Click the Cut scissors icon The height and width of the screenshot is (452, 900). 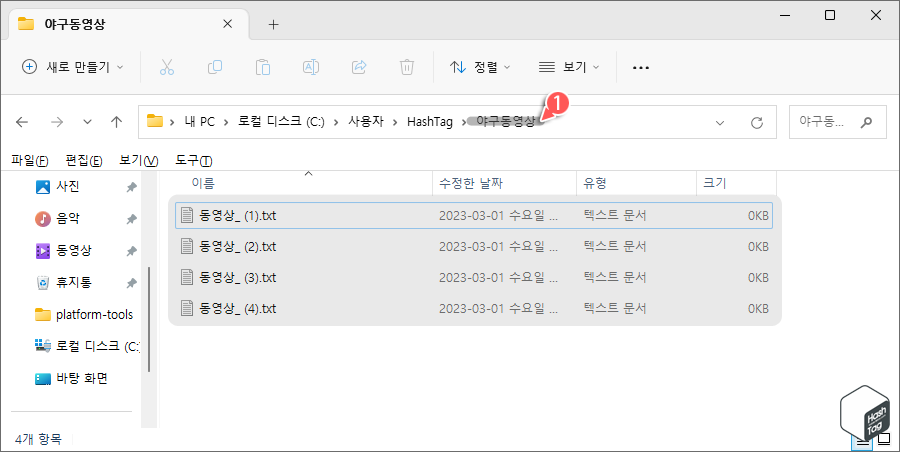[166, 67]
